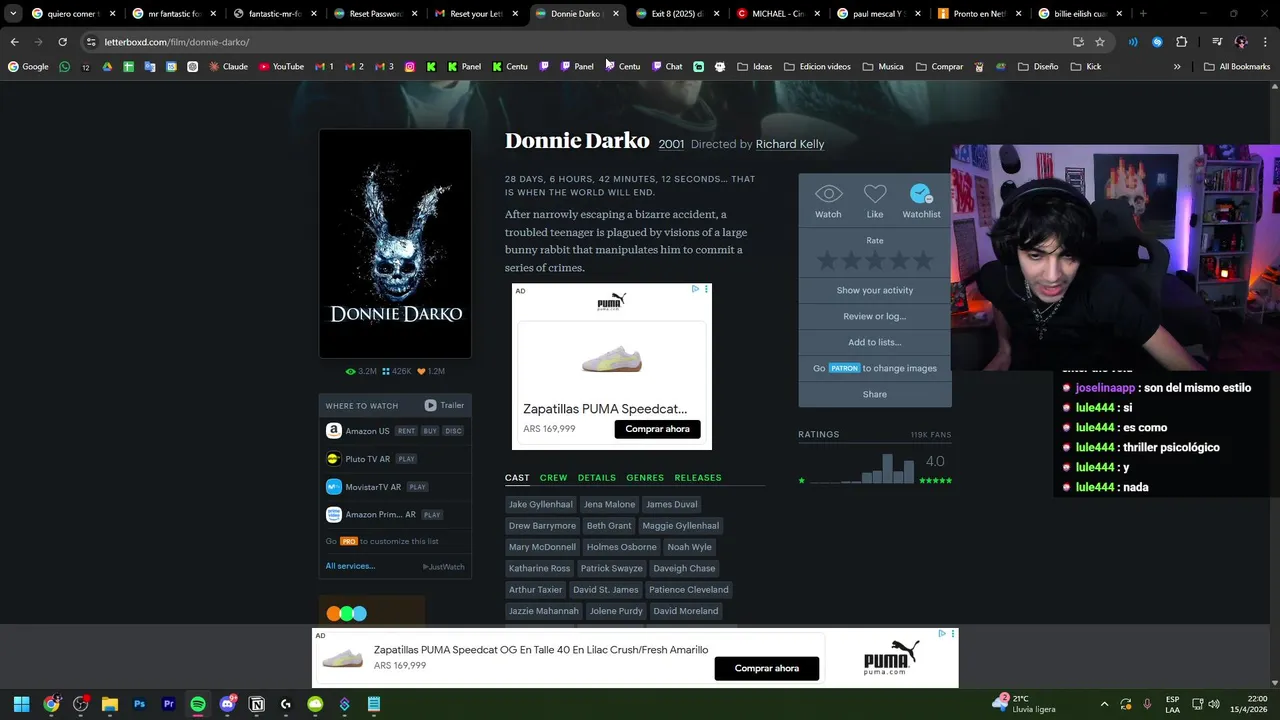Play the Trailer in Where to Watch
Image resolution: width=1280 pixels, height=720 pixels.
point(444,405)
